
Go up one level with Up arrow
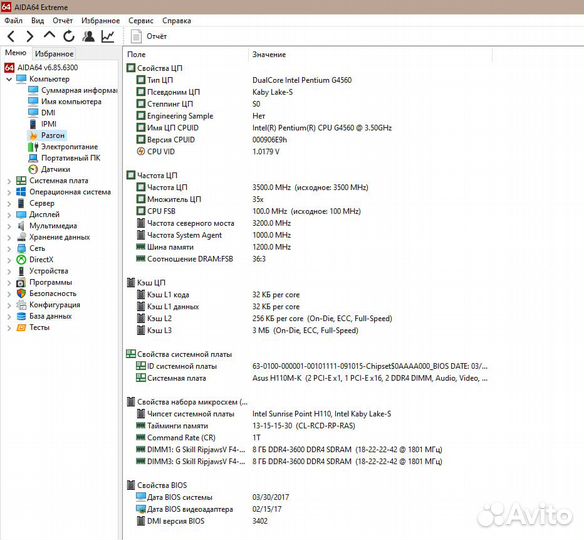[x=49, y=35]
